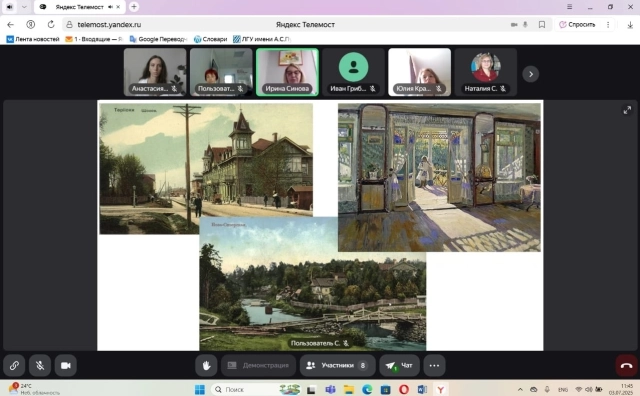Open Словари bookmark
640x396 pixels.
tap(210, 39)
